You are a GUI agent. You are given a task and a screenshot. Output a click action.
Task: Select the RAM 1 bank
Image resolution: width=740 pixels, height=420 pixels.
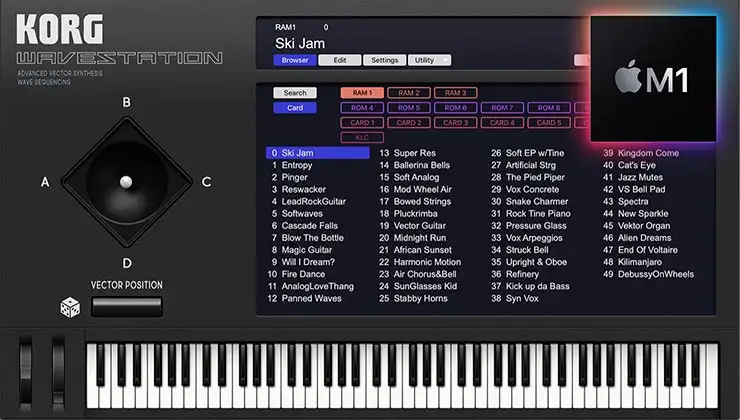[362, 93]
